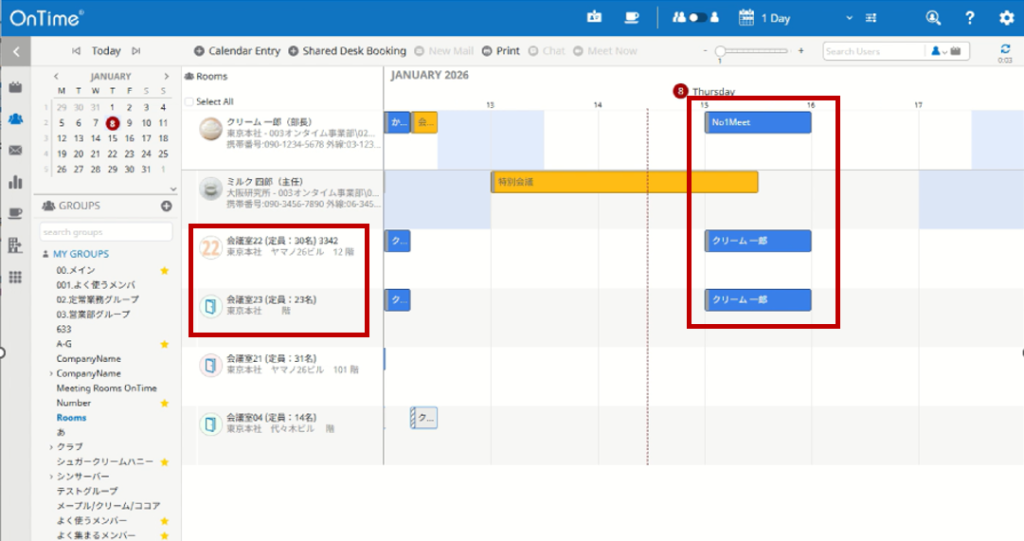Open the mail view in left sidebar

point(15,150)
